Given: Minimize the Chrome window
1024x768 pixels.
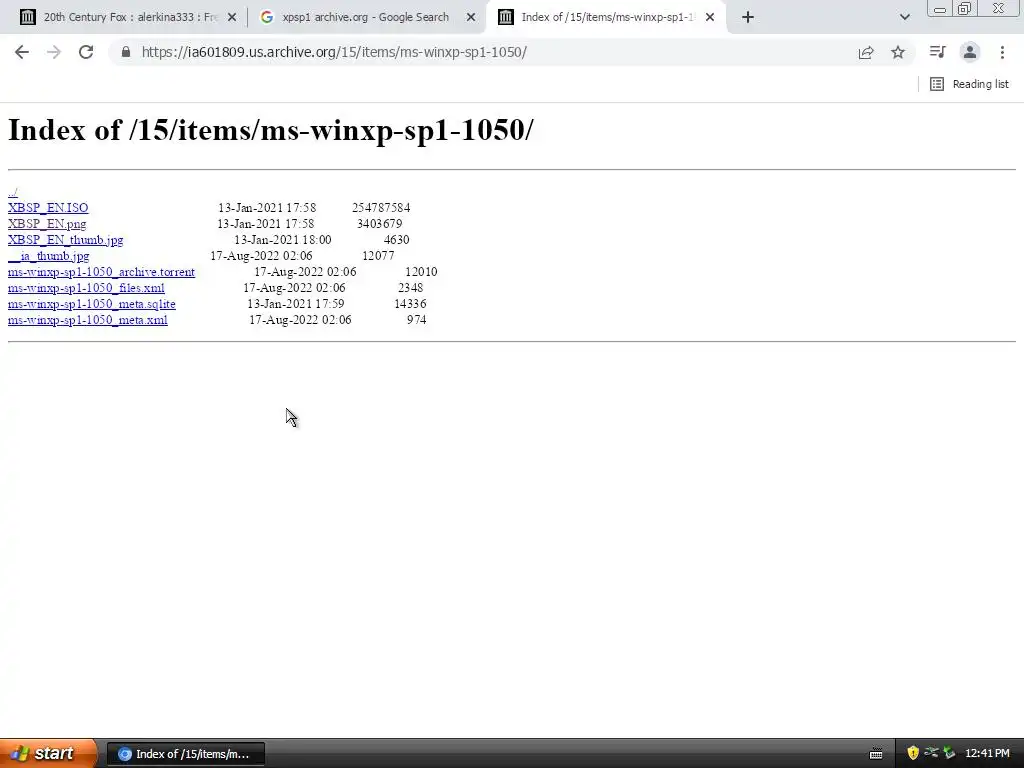Looking at the screenshot, I should tap(940, 9).
